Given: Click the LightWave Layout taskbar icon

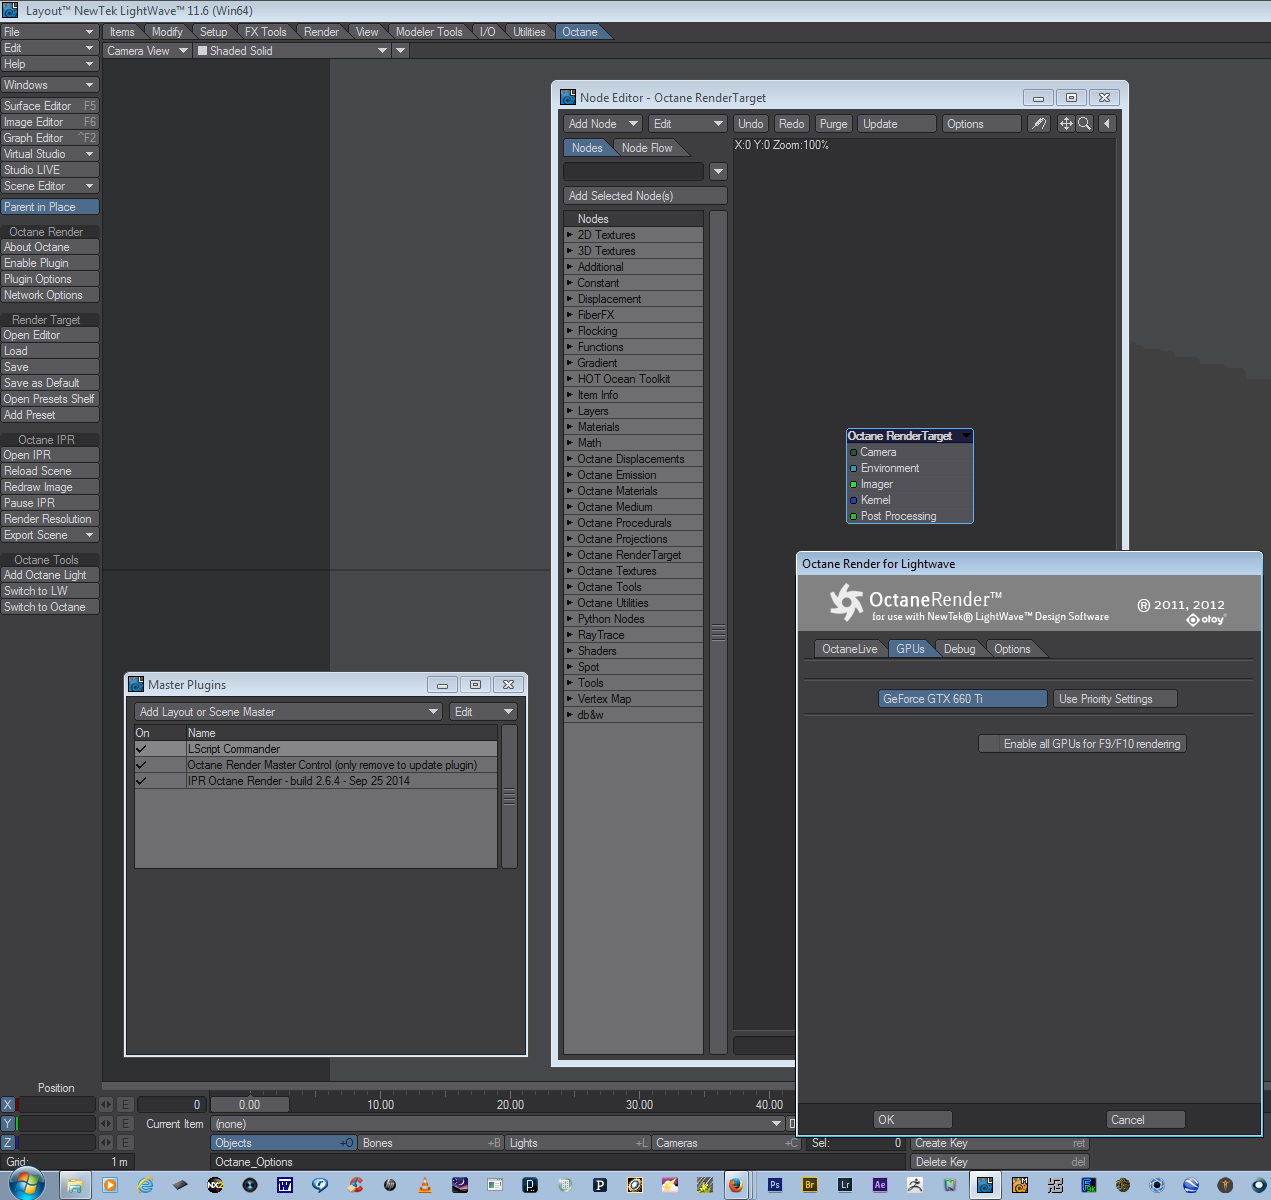Looking at the screenshot, I should click(985, 1185).
